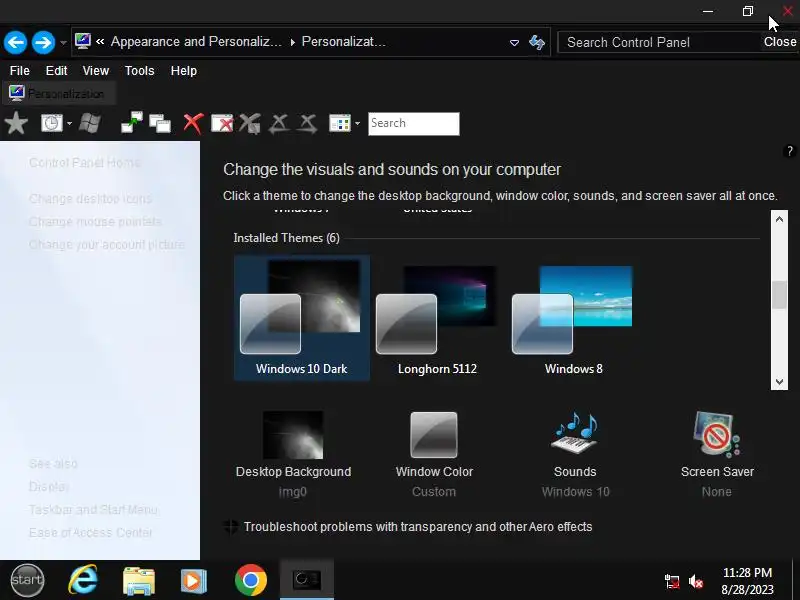Click the blue Forward arrow button
Image resolution: width=800 pixels, height=600 pixels.
(43, 42)
